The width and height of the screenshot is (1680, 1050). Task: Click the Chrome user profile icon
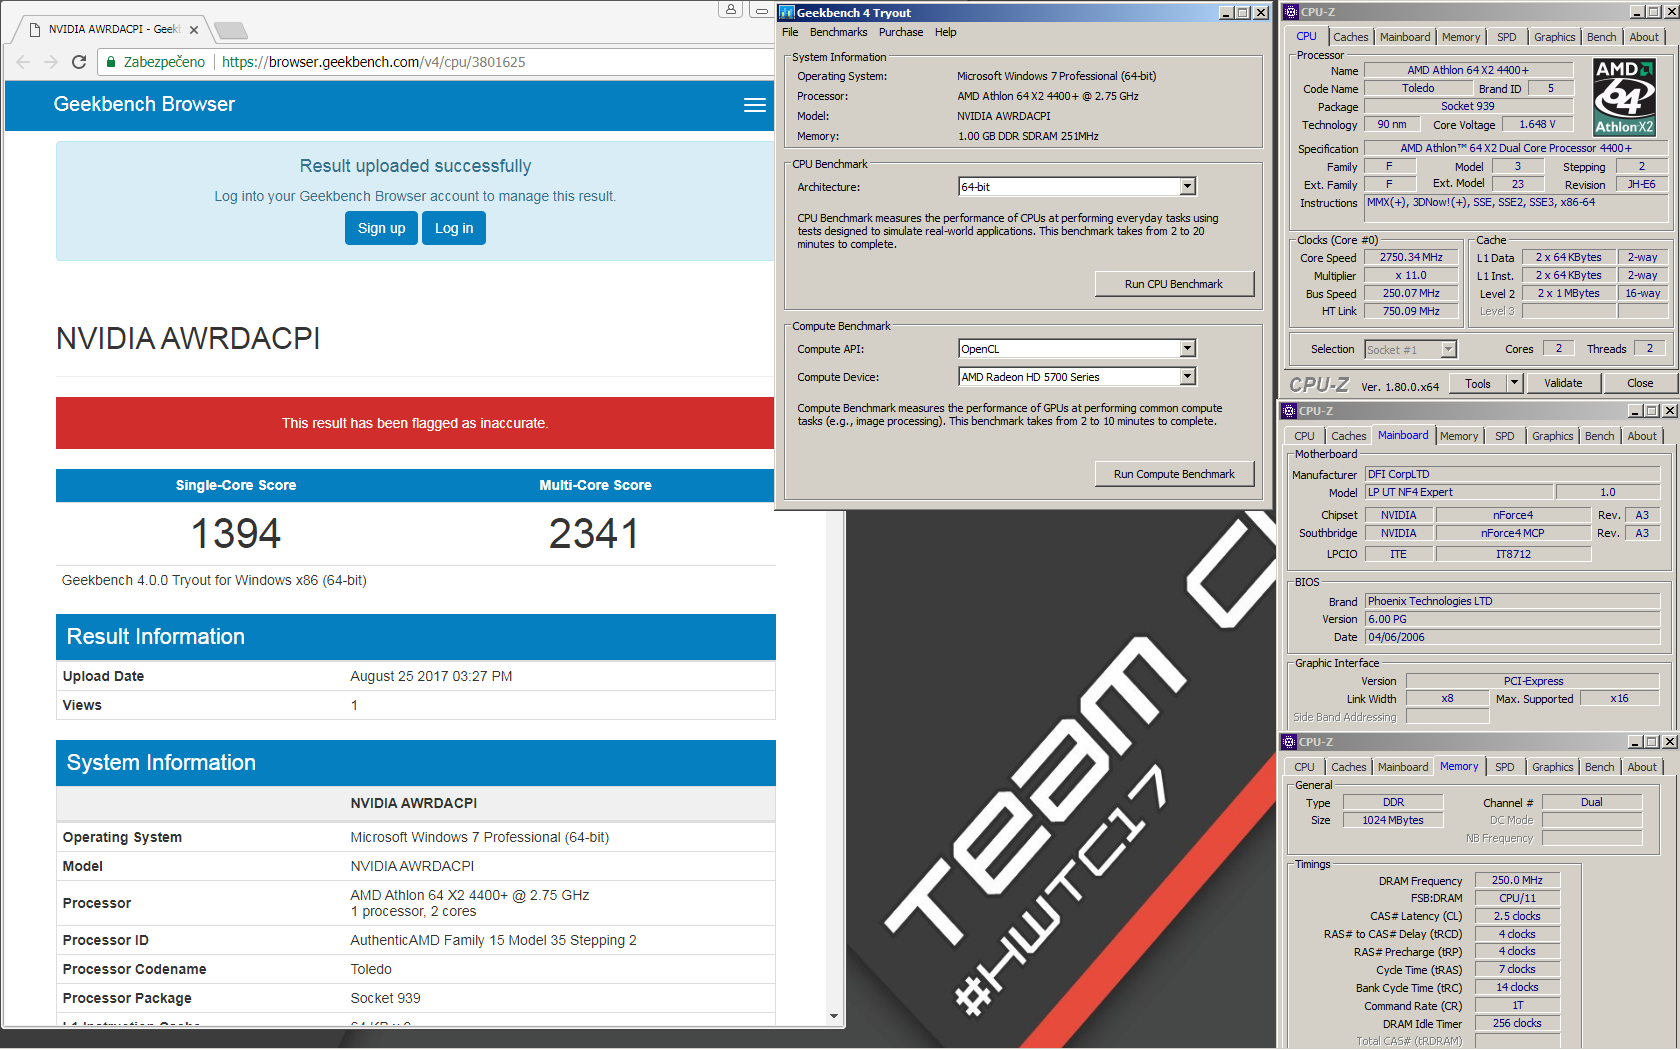(x=731, y=9)
